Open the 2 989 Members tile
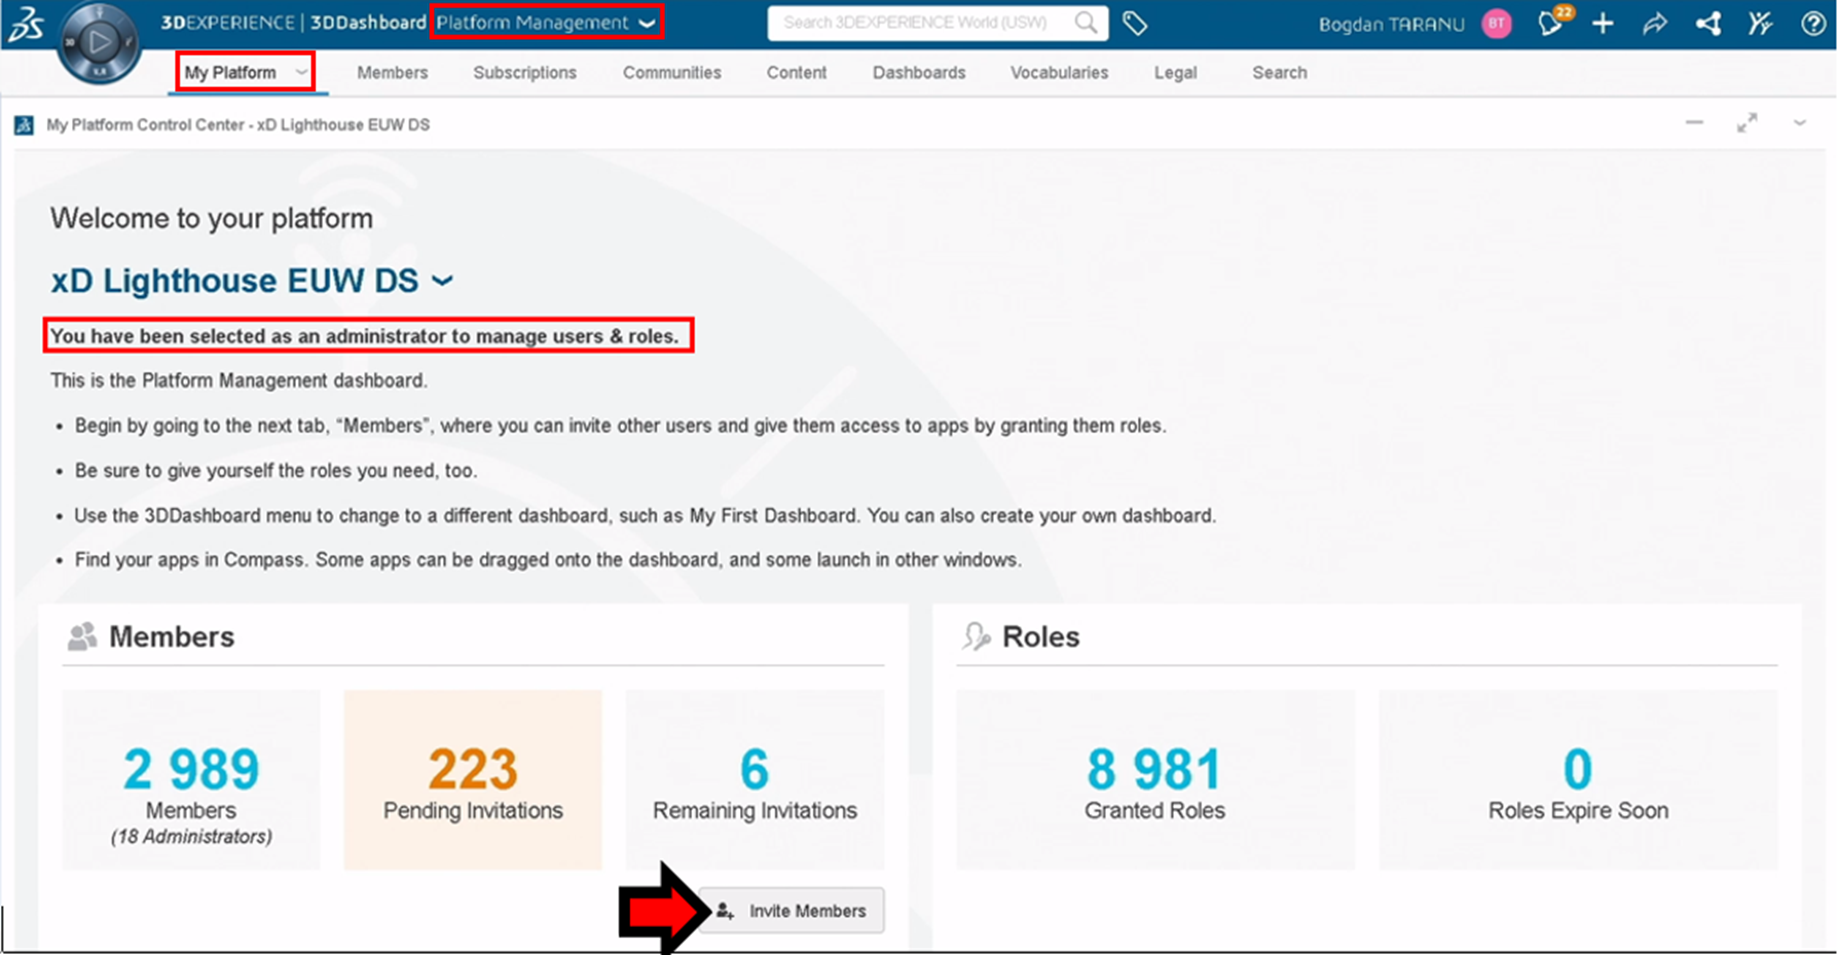Image resolution: width=1838 pixels, height=955 pixels. (x=191, y=780)
